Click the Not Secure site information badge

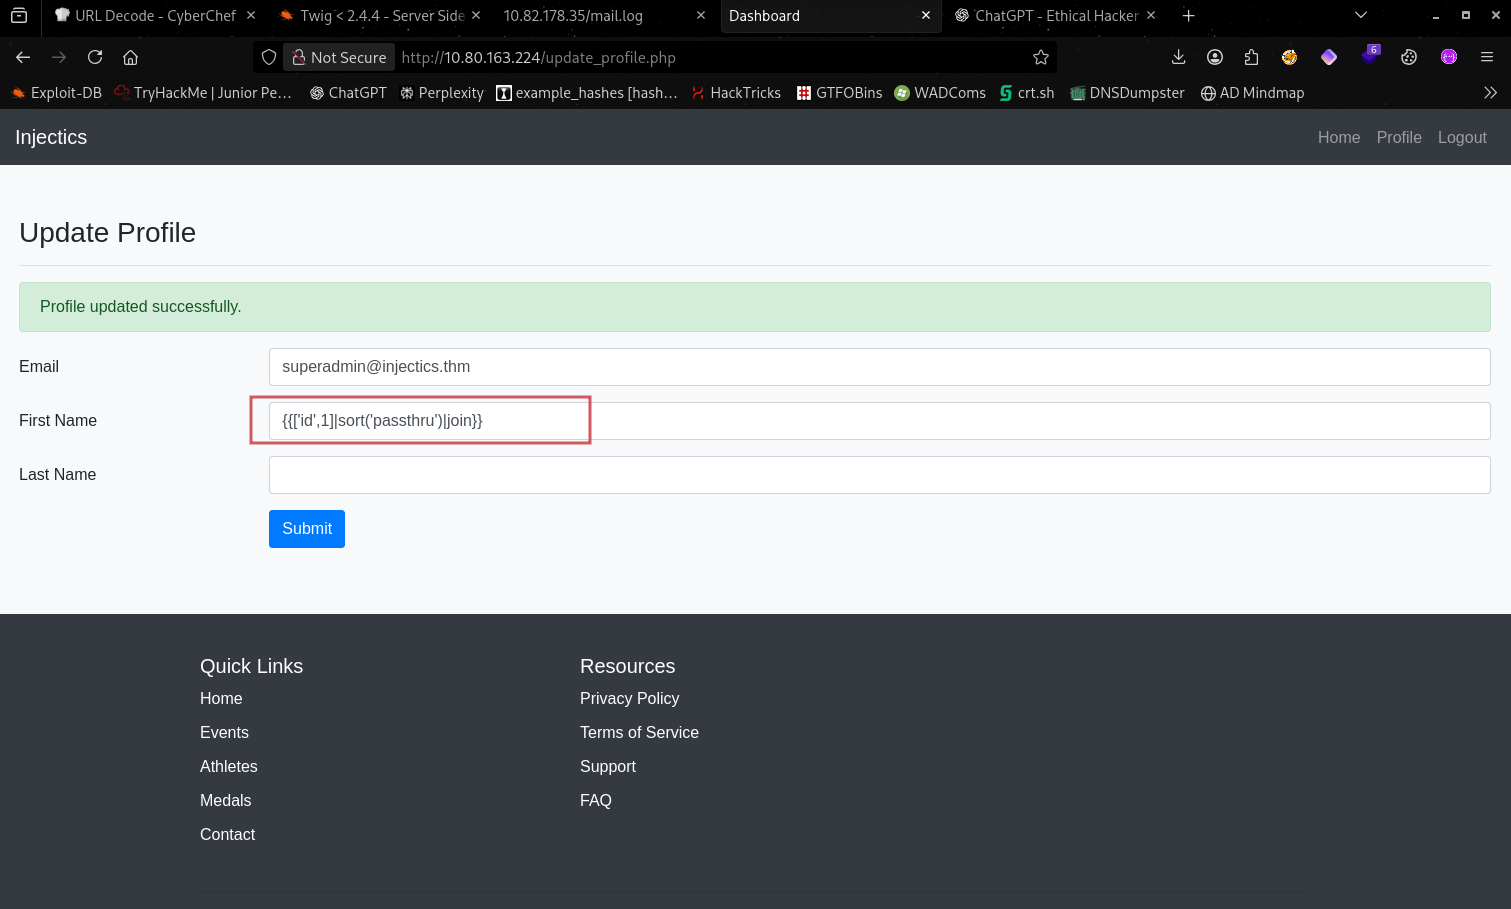tap(339, 57)
